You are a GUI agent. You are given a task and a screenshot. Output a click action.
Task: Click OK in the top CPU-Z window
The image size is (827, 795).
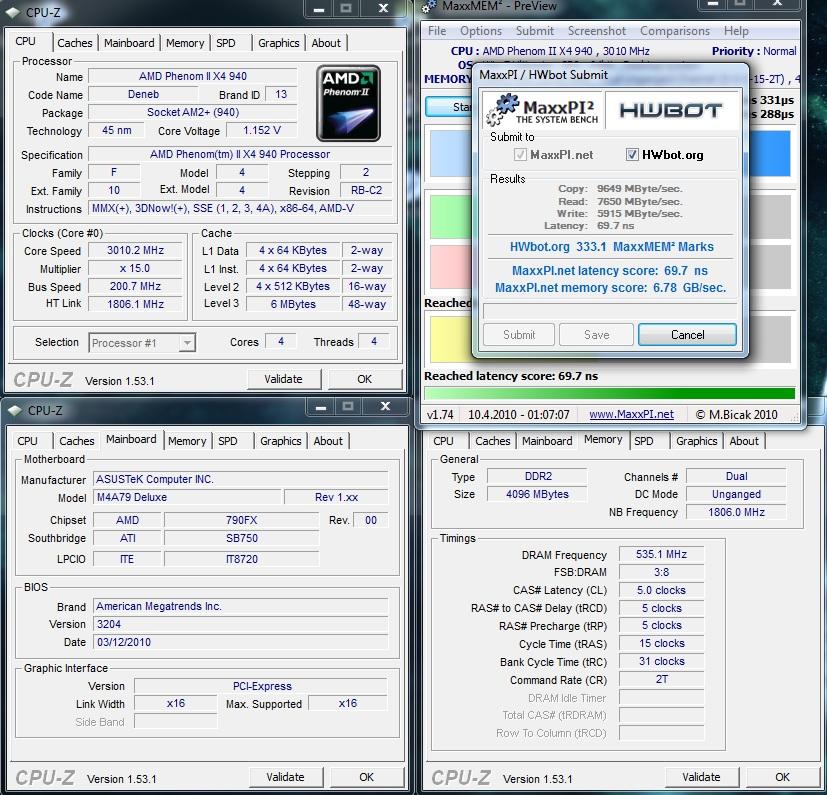click(364, 379)
